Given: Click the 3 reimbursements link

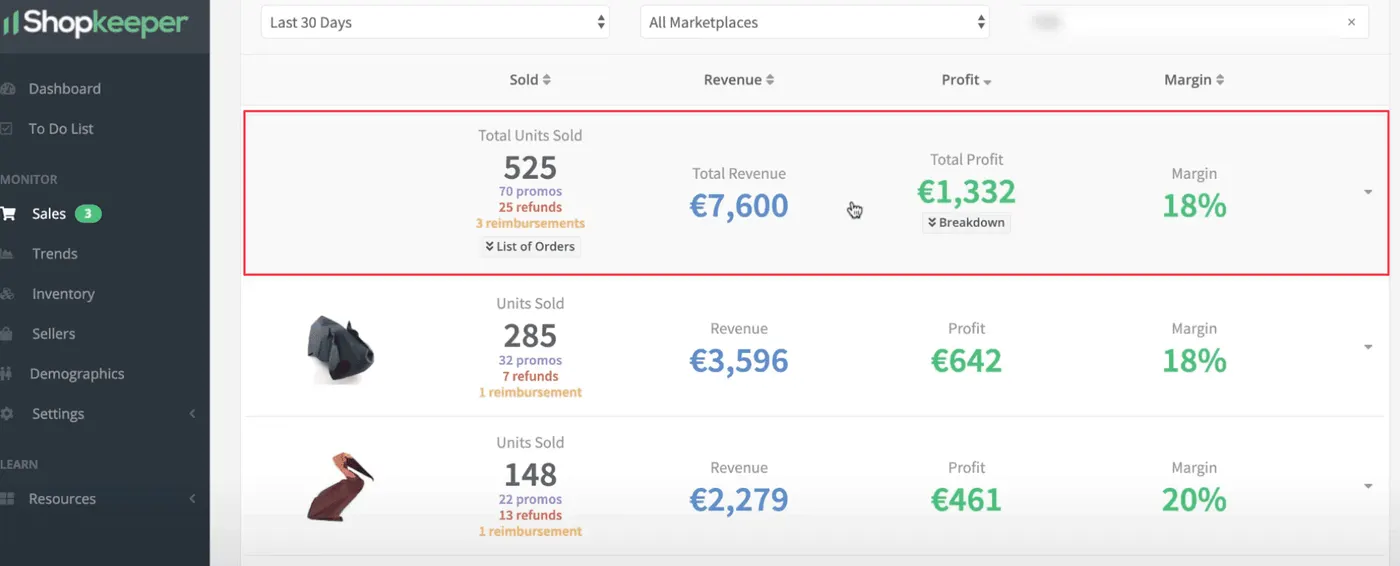Looking at the screenshot, I should 530,223.
